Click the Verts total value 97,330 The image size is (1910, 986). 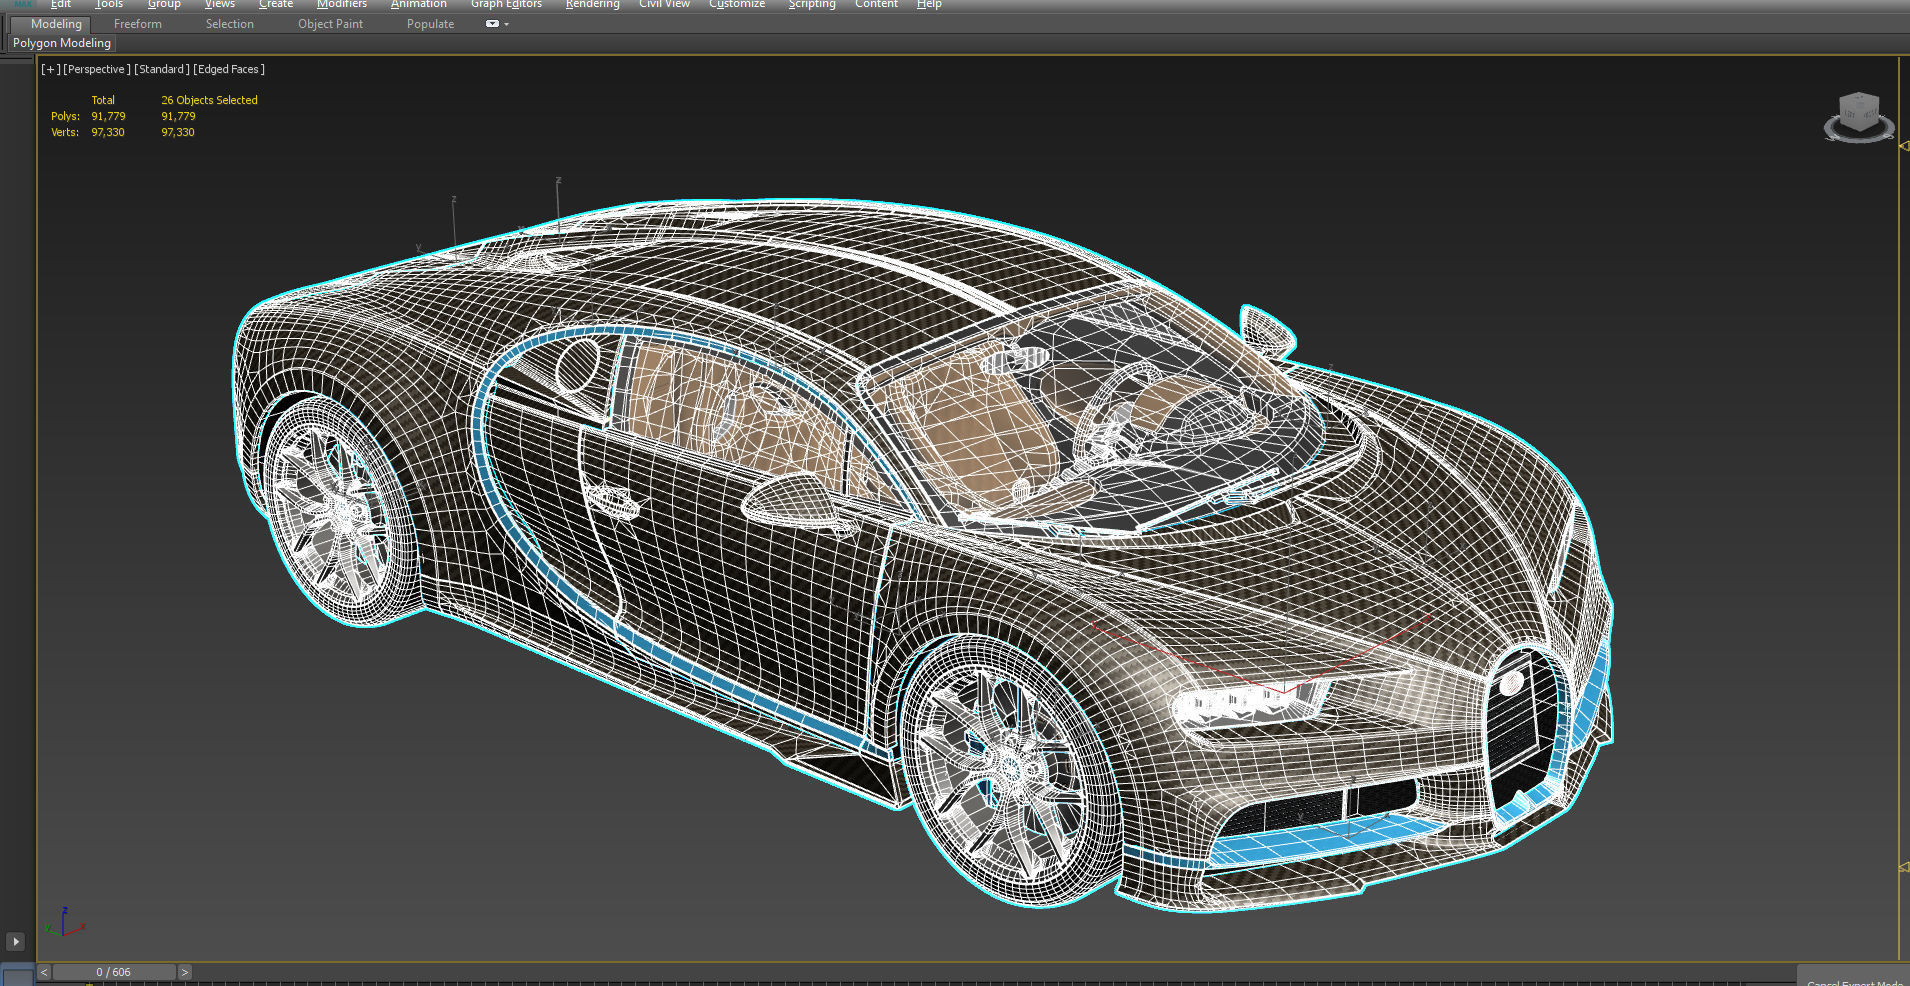[108, 132]
